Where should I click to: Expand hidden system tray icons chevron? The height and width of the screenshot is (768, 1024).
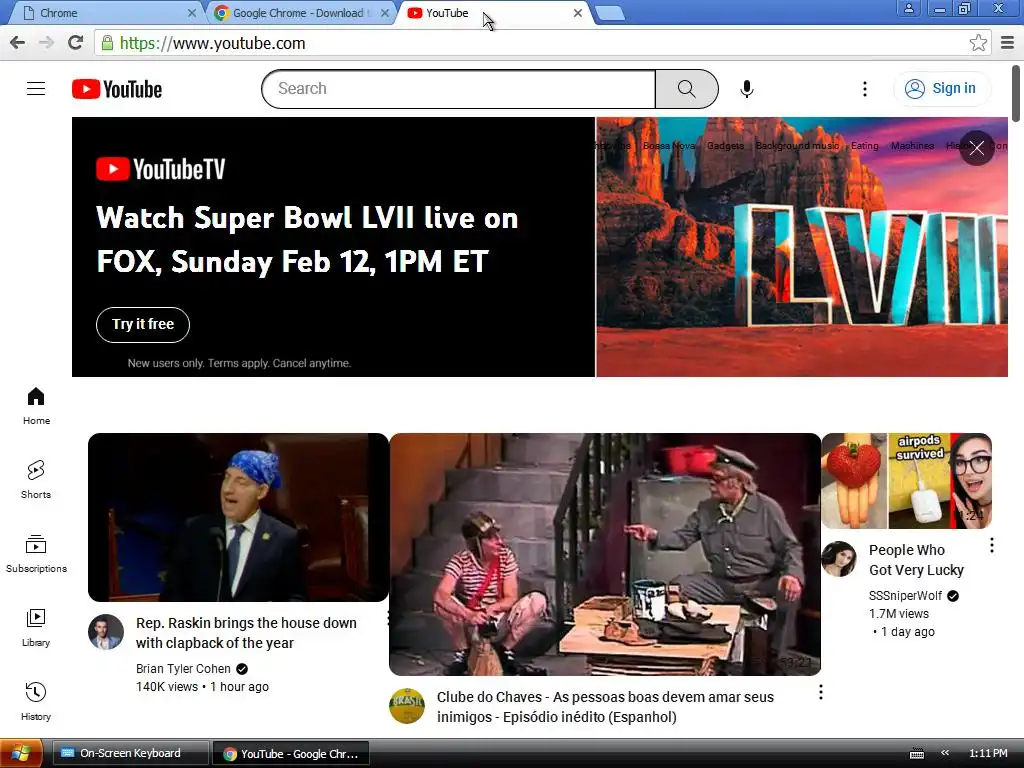944,753
